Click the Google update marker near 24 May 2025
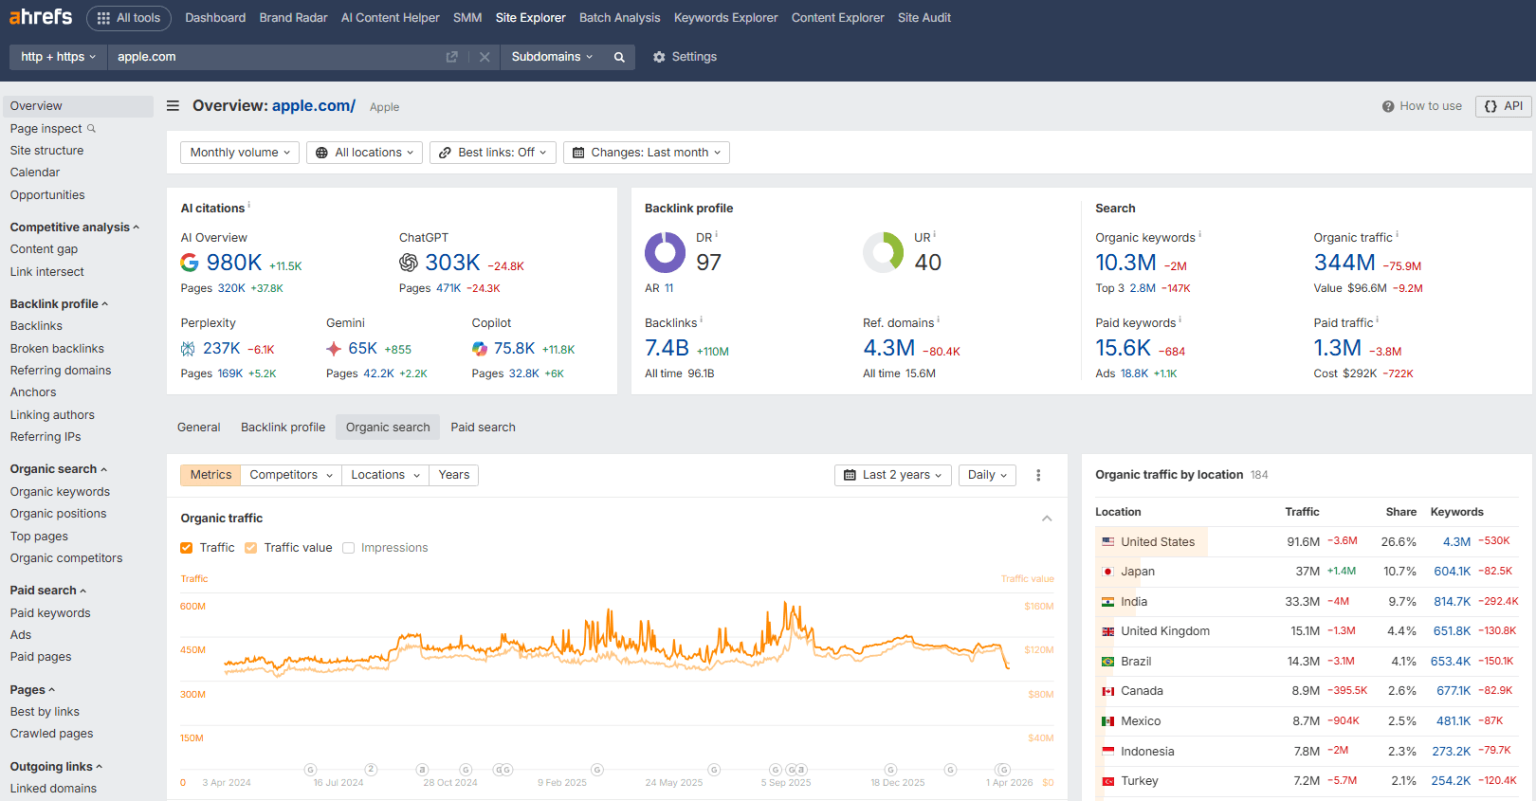1536x801 pixels. click(x=714, y=770)
